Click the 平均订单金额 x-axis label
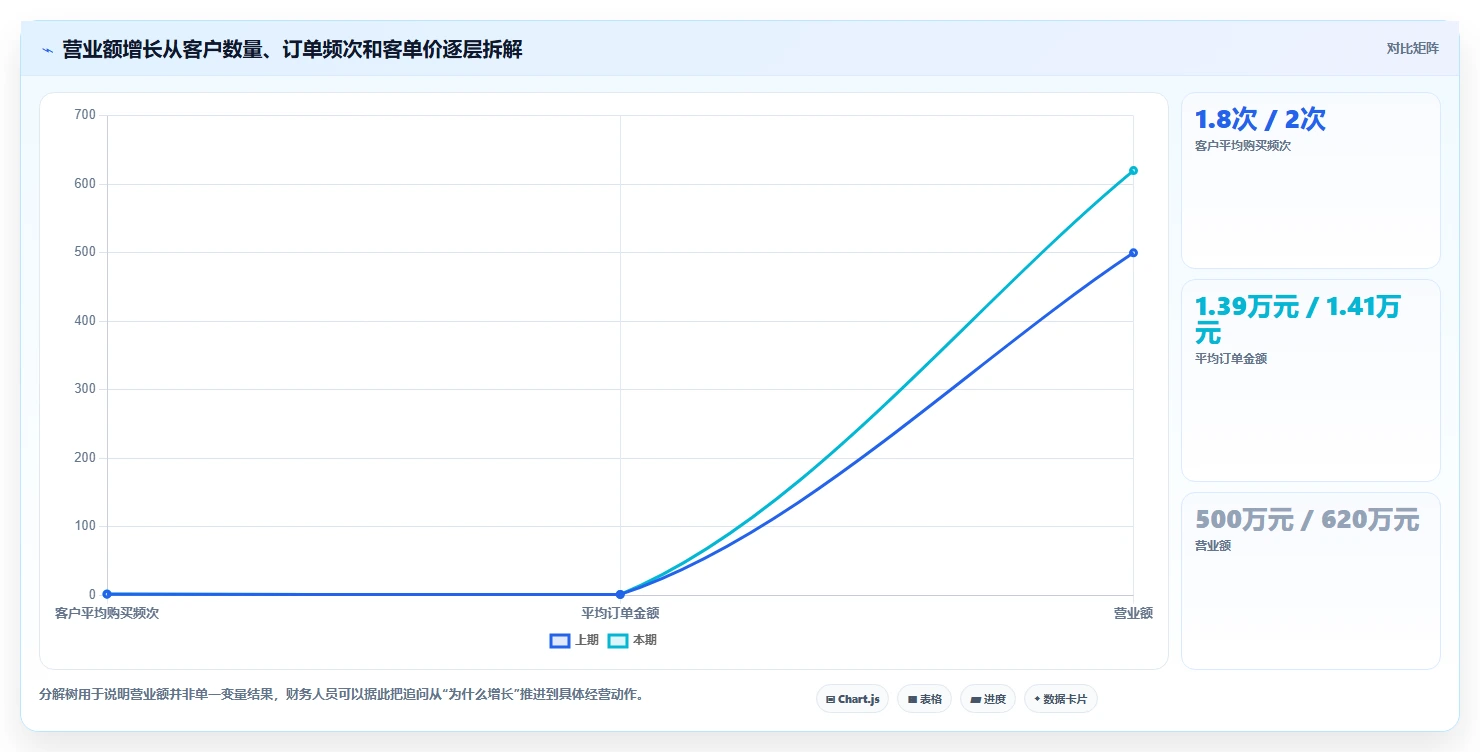This screenshot has width=1480, height=752. pyautogui.click(x=620, y=613)
